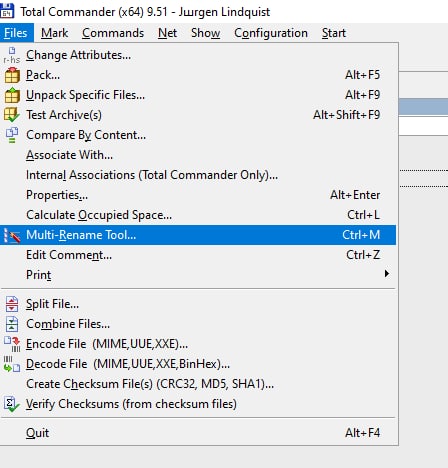Select Quit from Files menu
448x468 pixels.
[x=198, y=433]
